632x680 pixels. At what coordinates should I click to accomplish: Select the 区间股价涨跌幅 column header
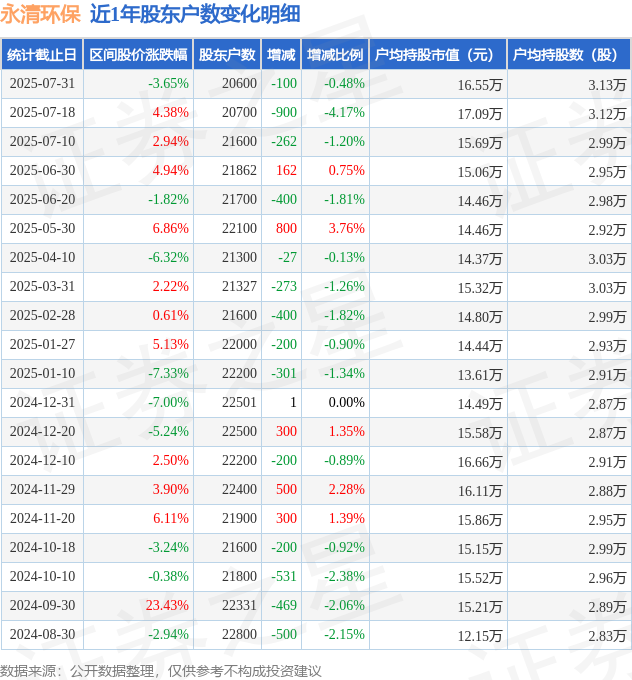[x=137, y=55]
